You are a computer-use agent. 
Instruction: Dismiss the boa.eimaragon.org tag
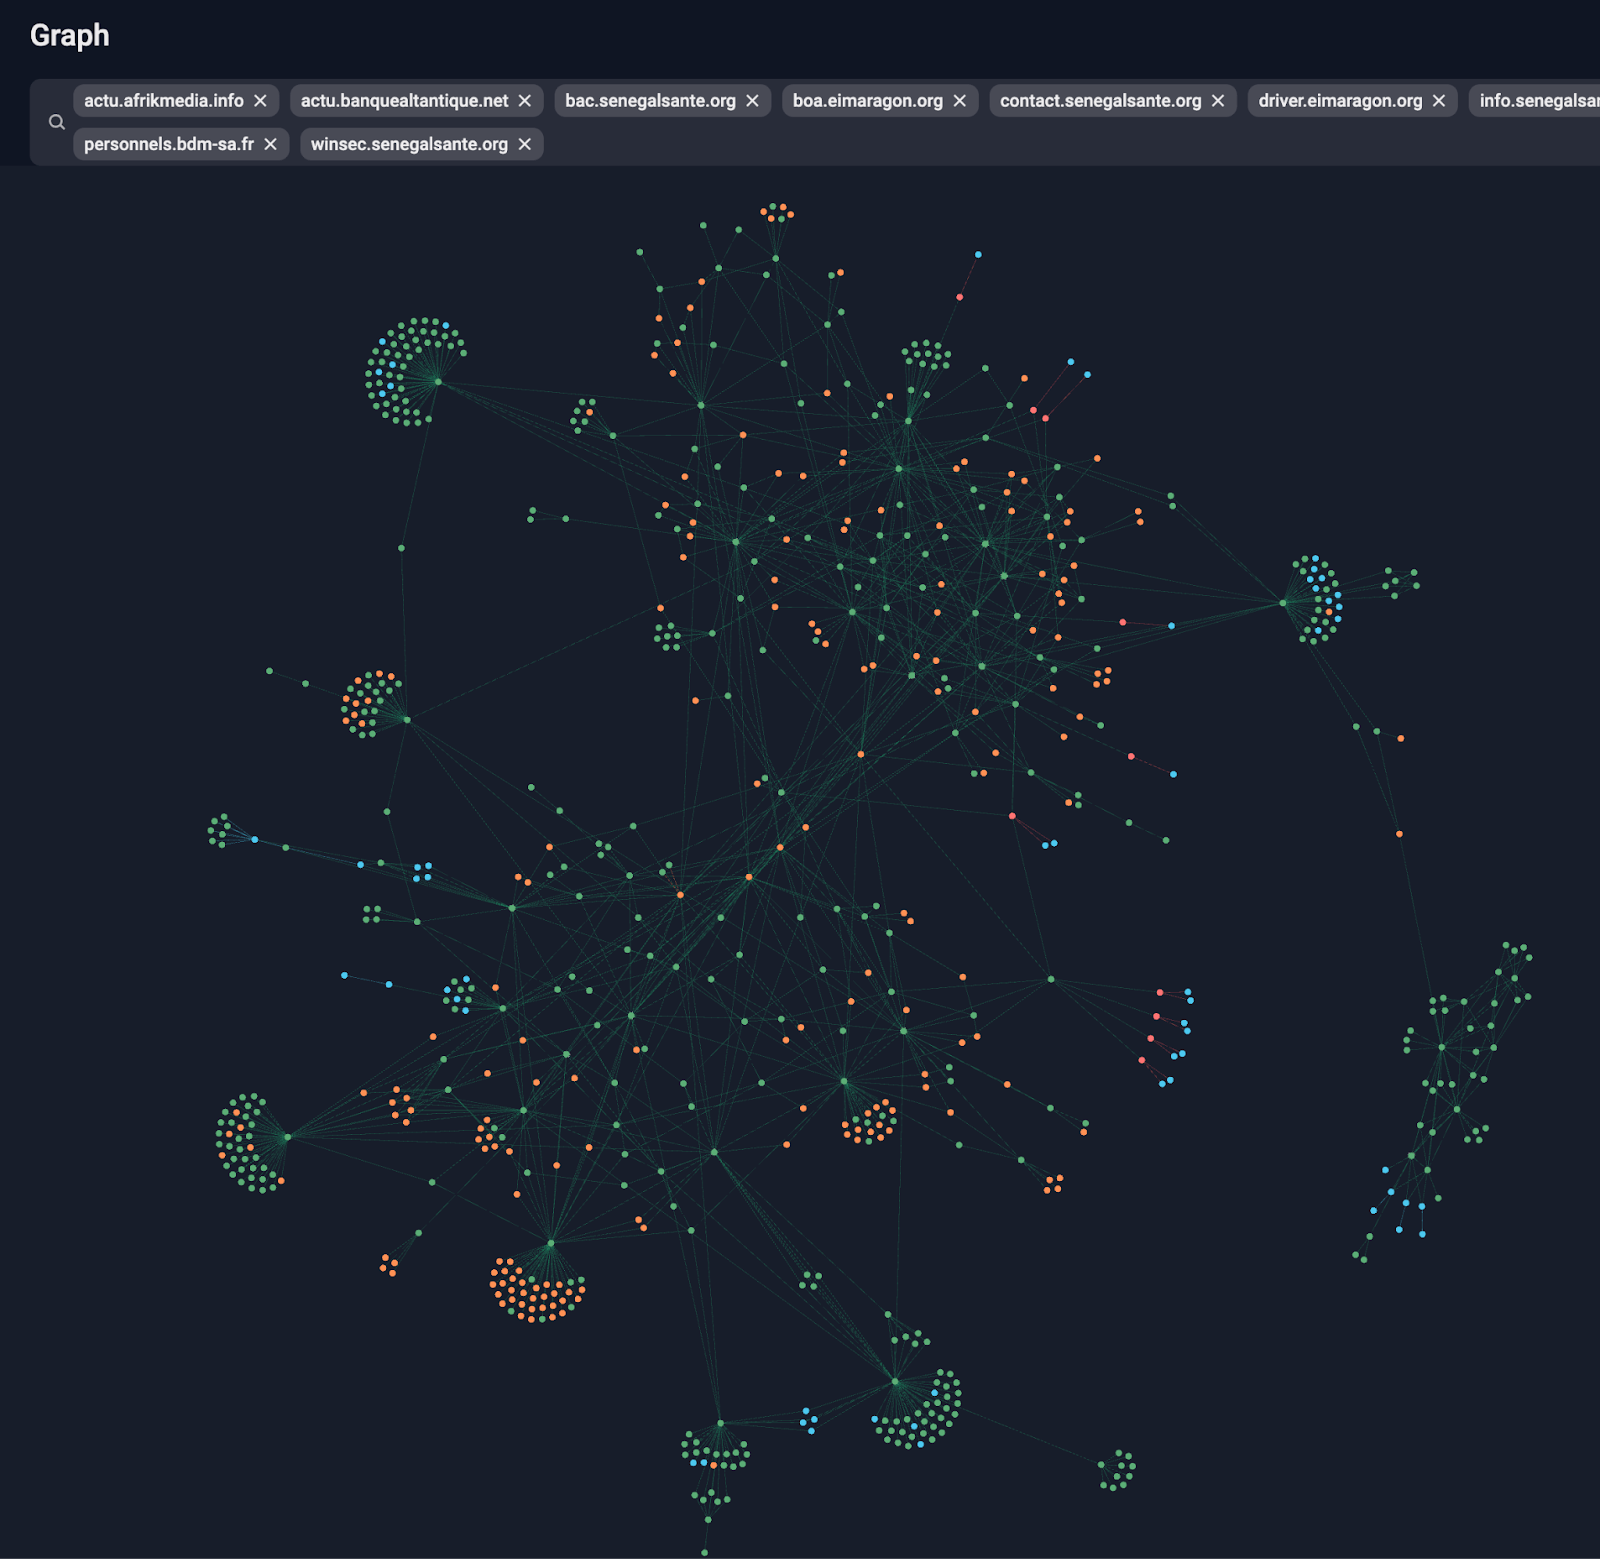[959, 100]
